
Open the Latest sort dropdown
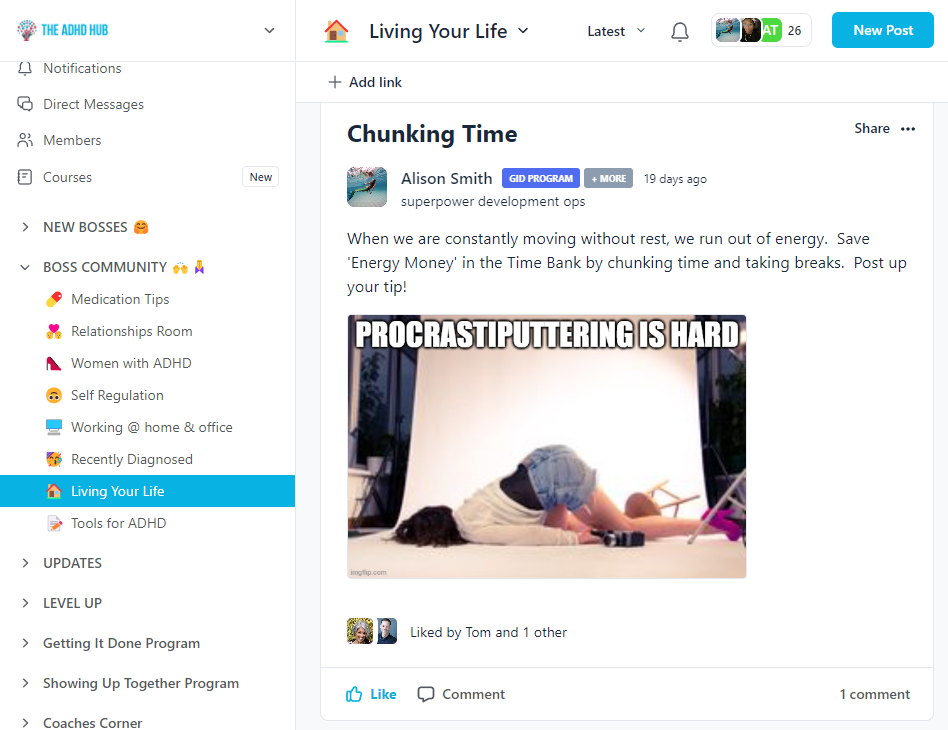click(x=616, y=31)
